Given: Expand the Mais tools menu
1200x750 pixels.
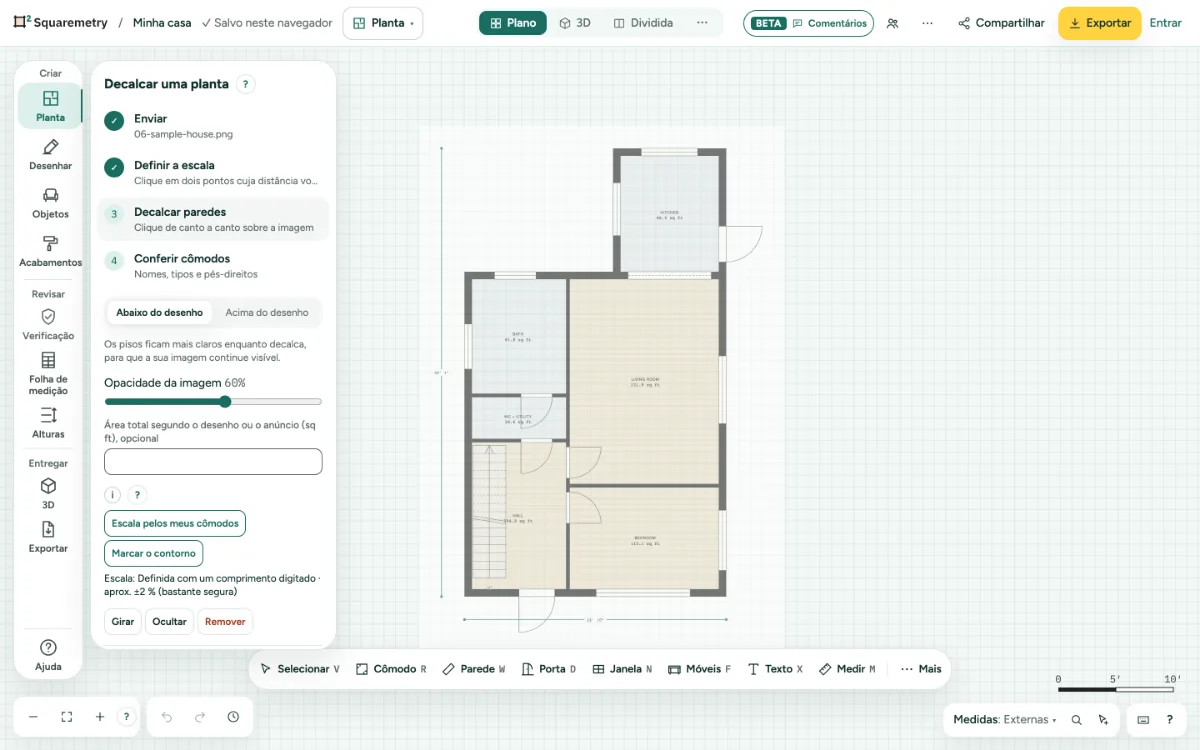Looking at the screenshot, I should (x=921, y=669).
